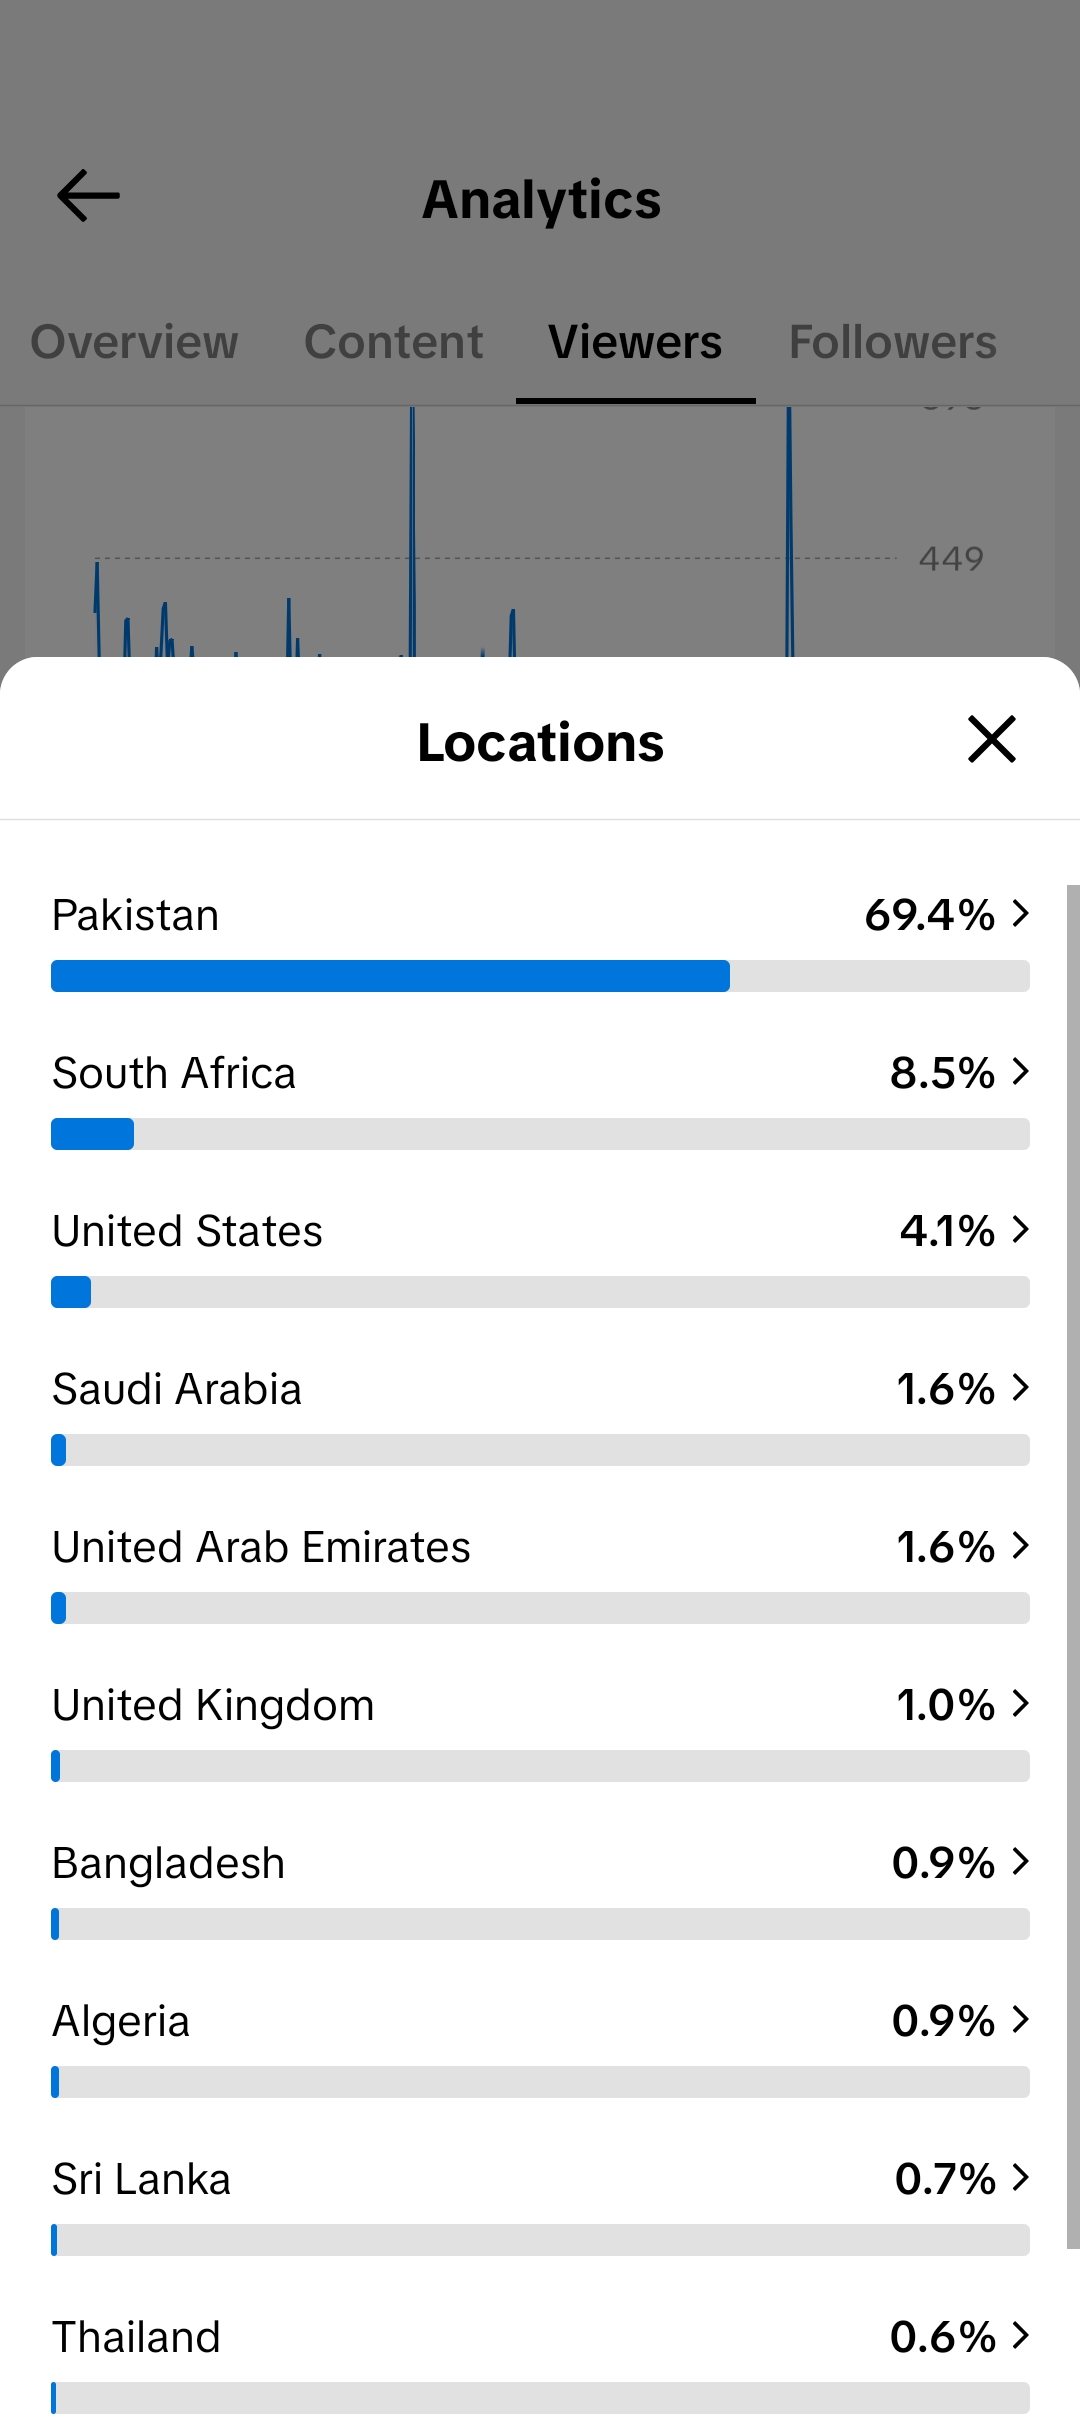
Task: Expand United States details chevron
Action: pyautogui.click(x=1020, y=1230)
